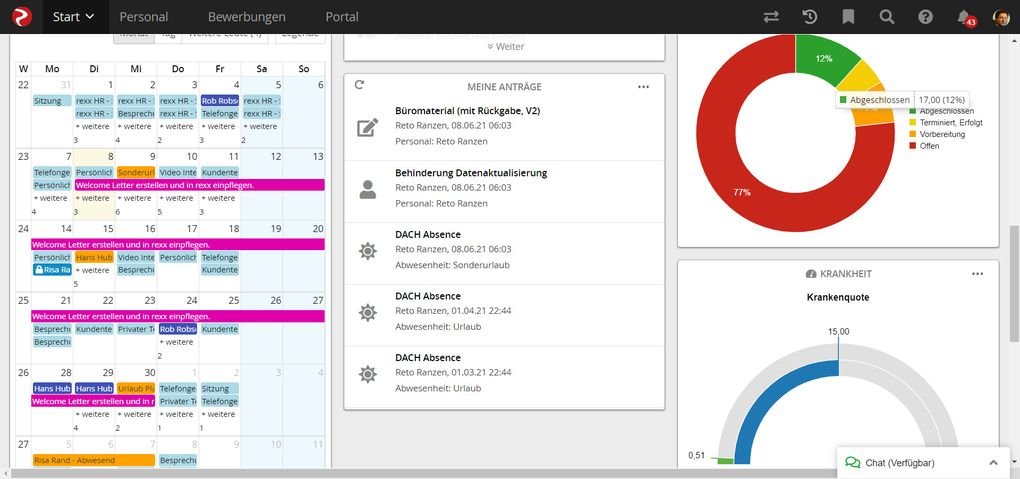Expand + weitere under Tuesday the 15th
Viewport: 1020px width, 479px height.
[x=92, y=270]
